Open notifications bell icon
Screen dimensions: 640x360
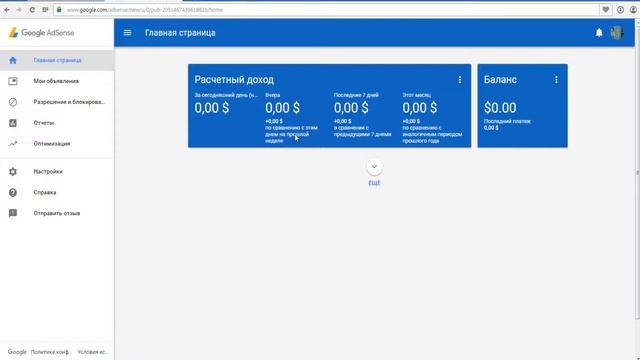[x=599, y=33]
